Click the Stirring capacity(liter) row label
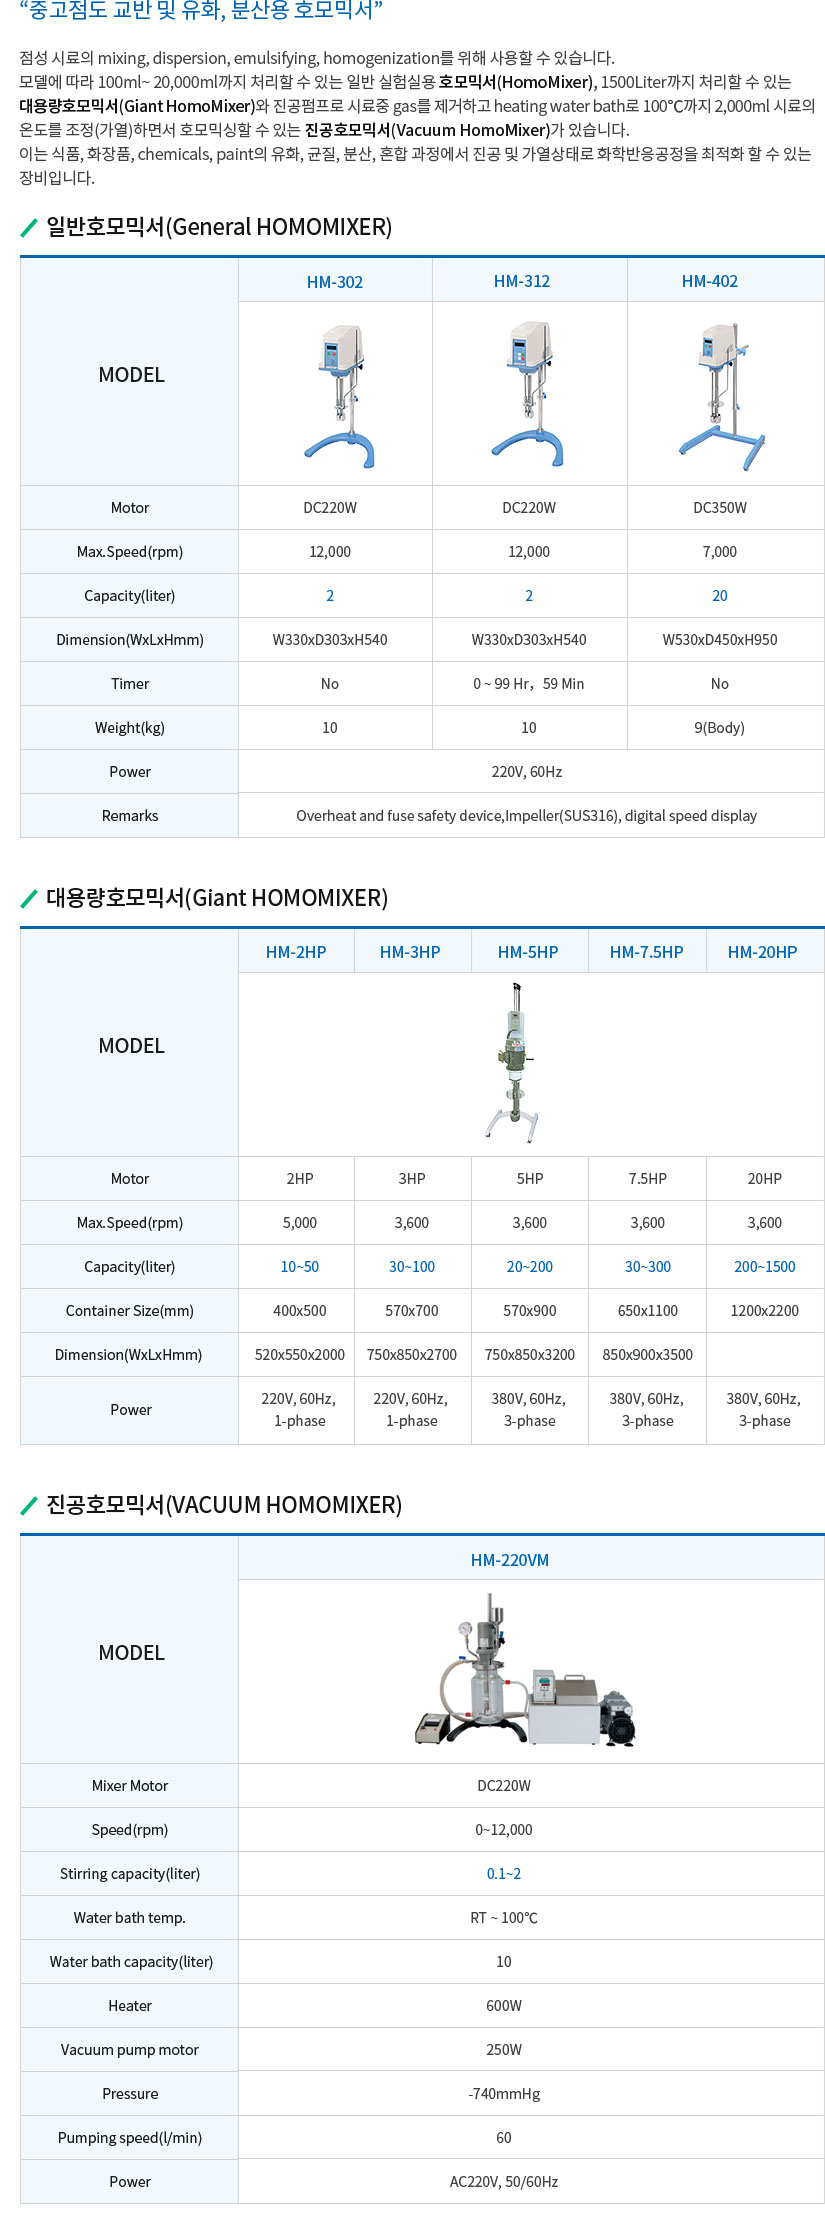Viewport: 825px width, 2224px height. [130, 1874]
